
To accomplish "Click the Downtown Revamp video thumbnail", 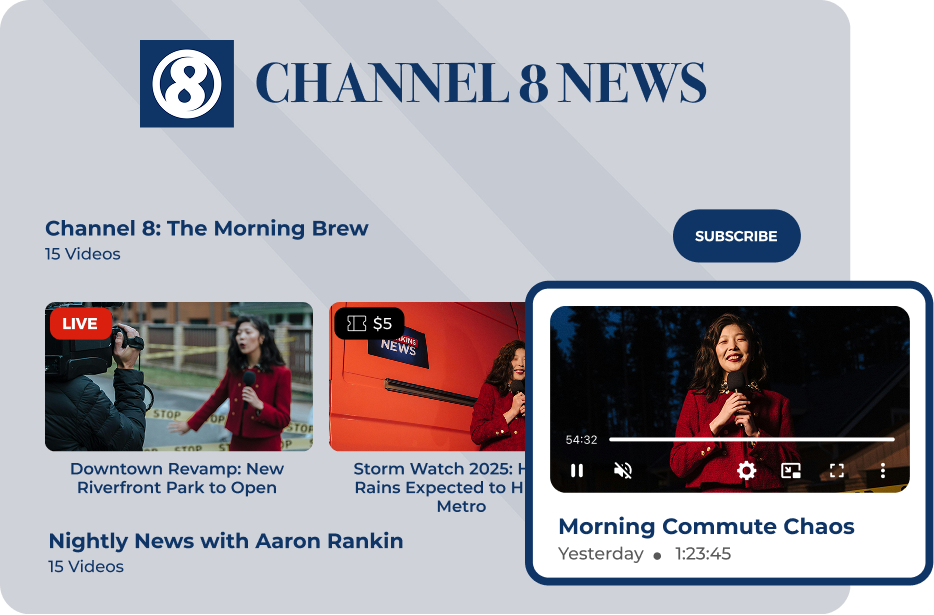I will (178, 375).
